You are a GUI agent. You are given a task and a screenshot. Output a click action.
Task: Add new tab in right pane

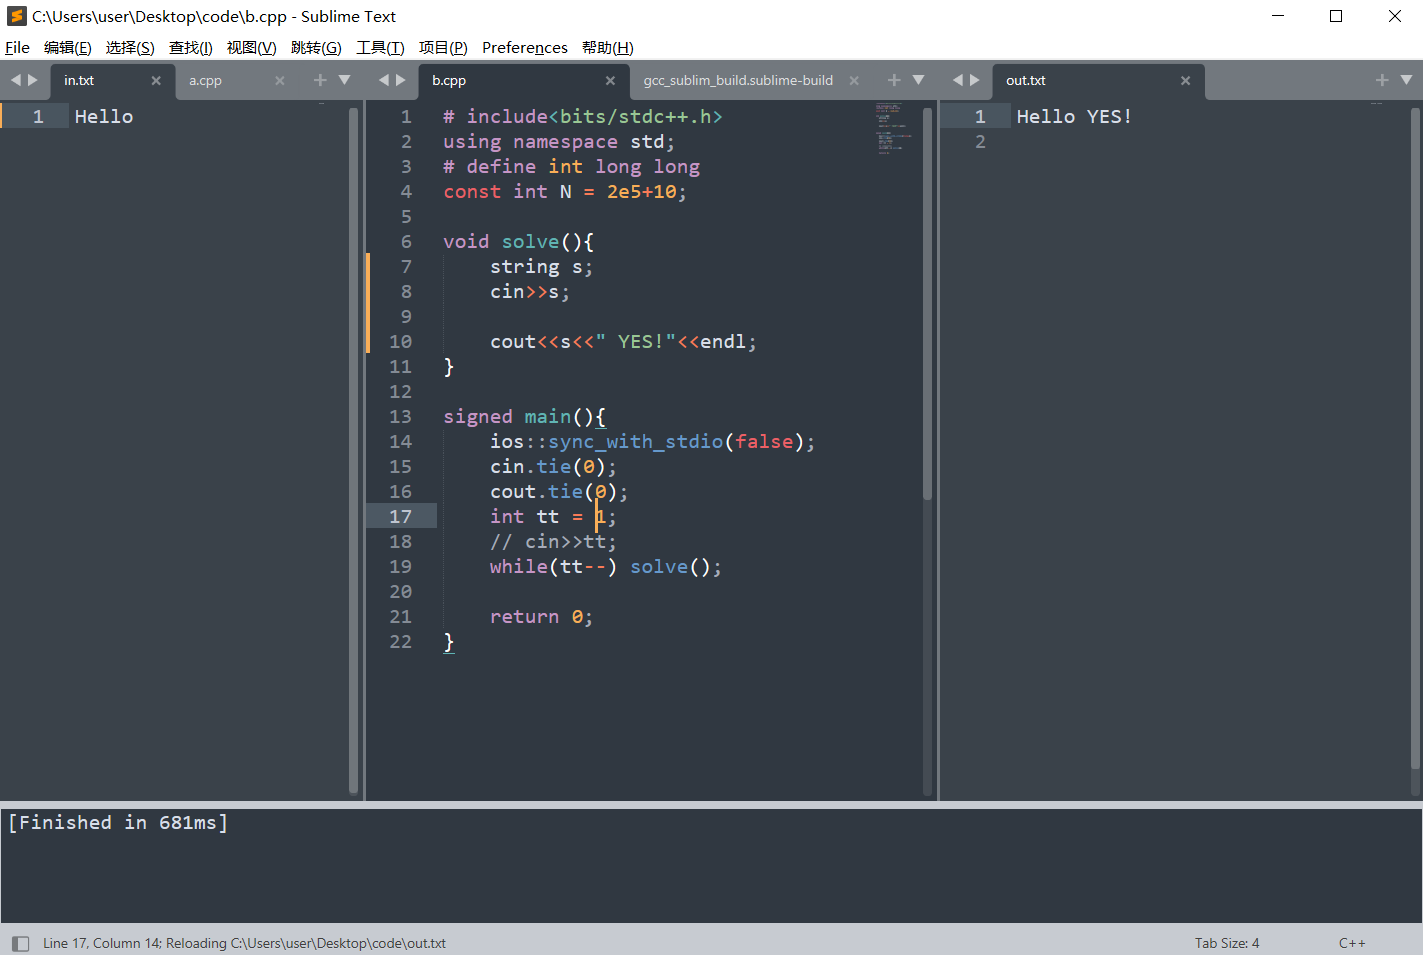[1382, 80]
